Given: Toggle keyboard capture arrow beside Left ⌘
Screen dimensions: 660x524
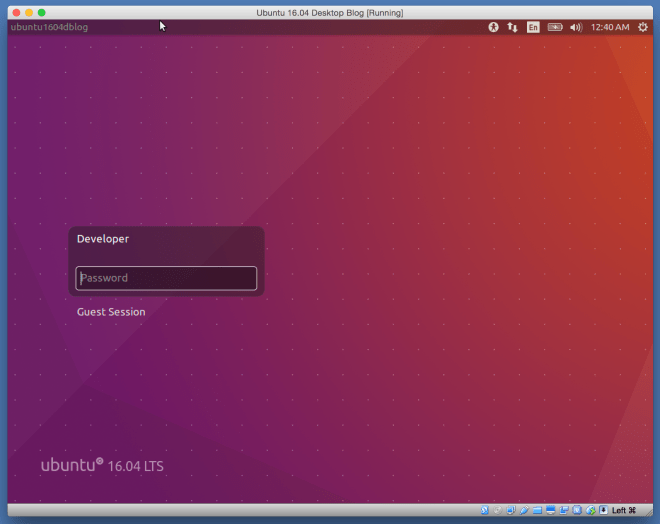Looking at the screenshot, I should [x=603, y=510].
